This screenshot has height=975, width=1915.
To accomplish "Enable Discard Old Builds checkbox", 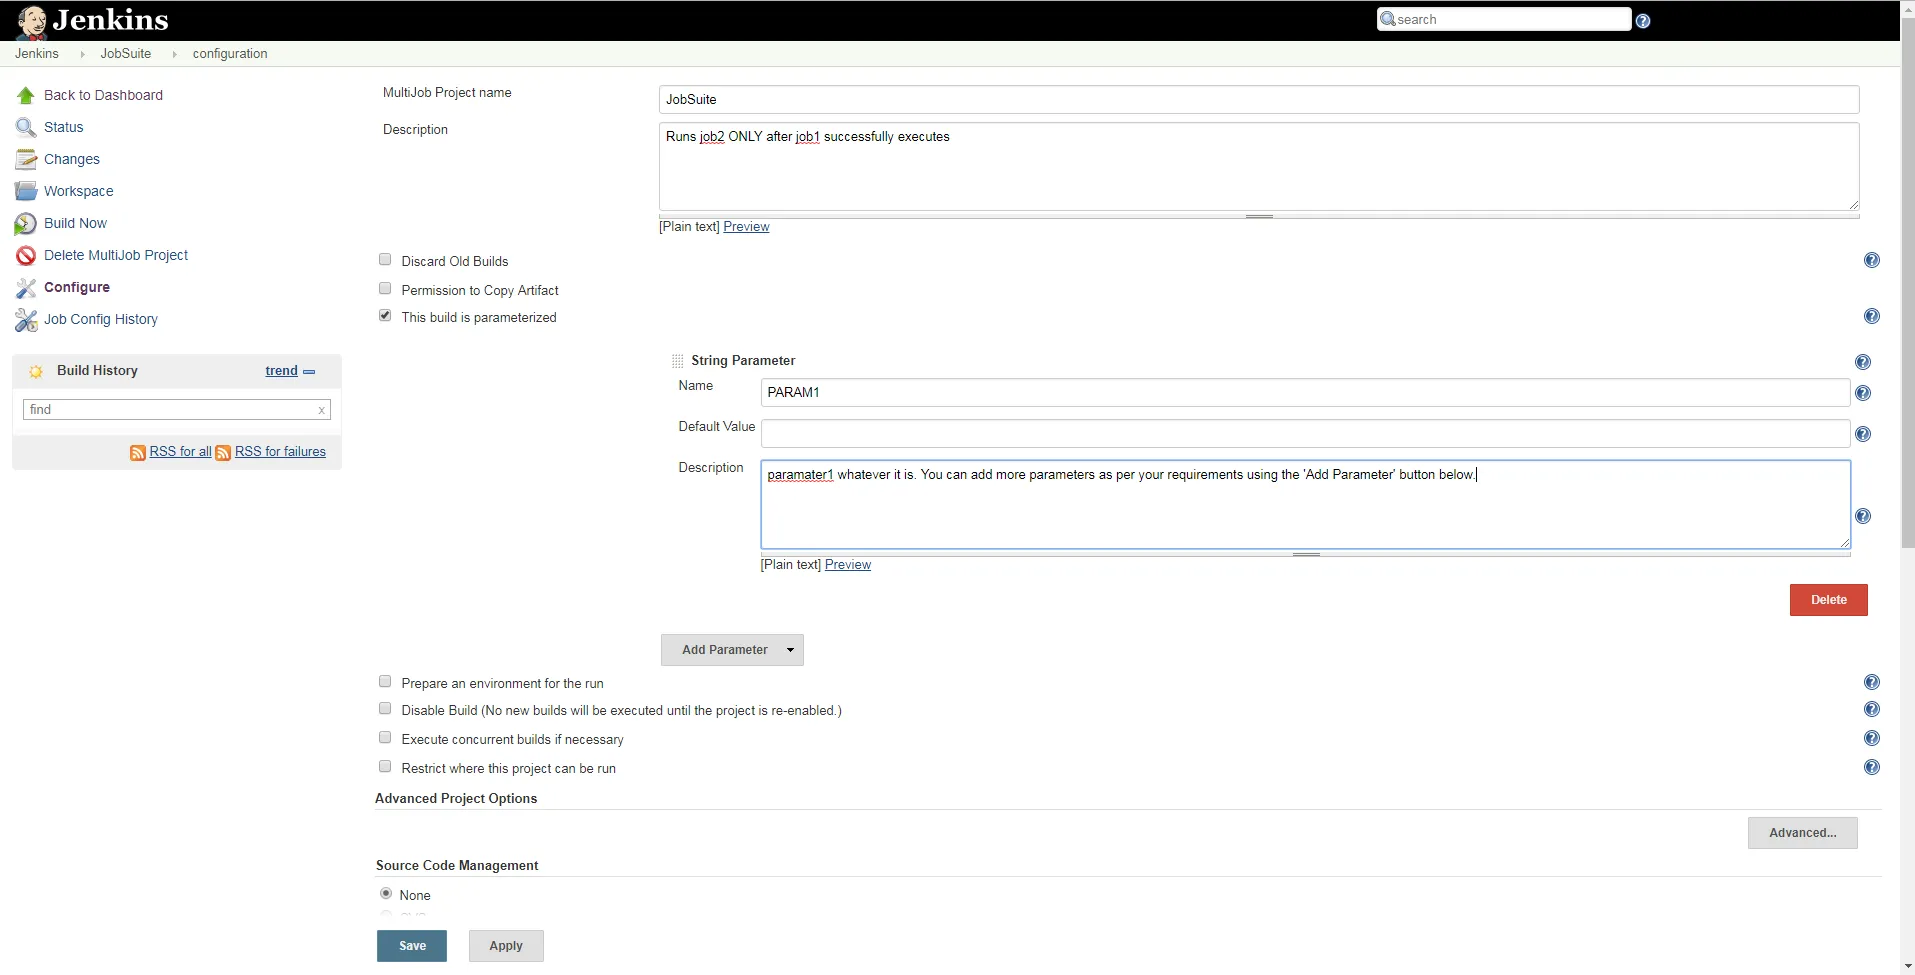I will 385,260.
